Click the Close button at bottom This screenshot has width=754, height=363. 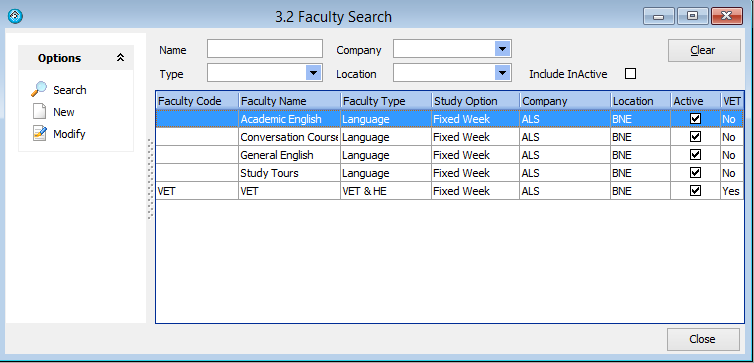pyautogui.click(x=703, y=339)
